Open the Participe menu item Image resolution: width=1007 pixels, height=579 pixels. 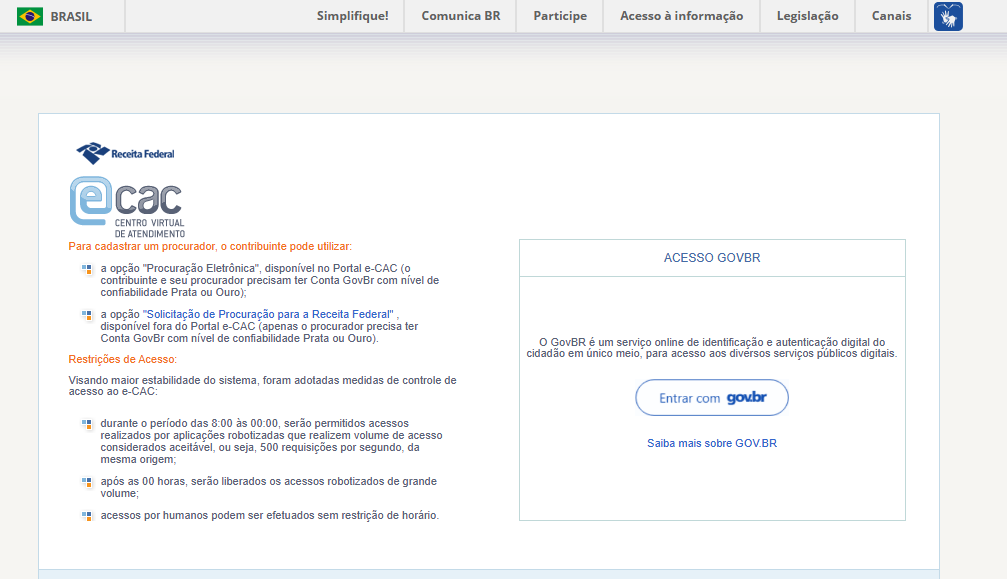[560, 16]
